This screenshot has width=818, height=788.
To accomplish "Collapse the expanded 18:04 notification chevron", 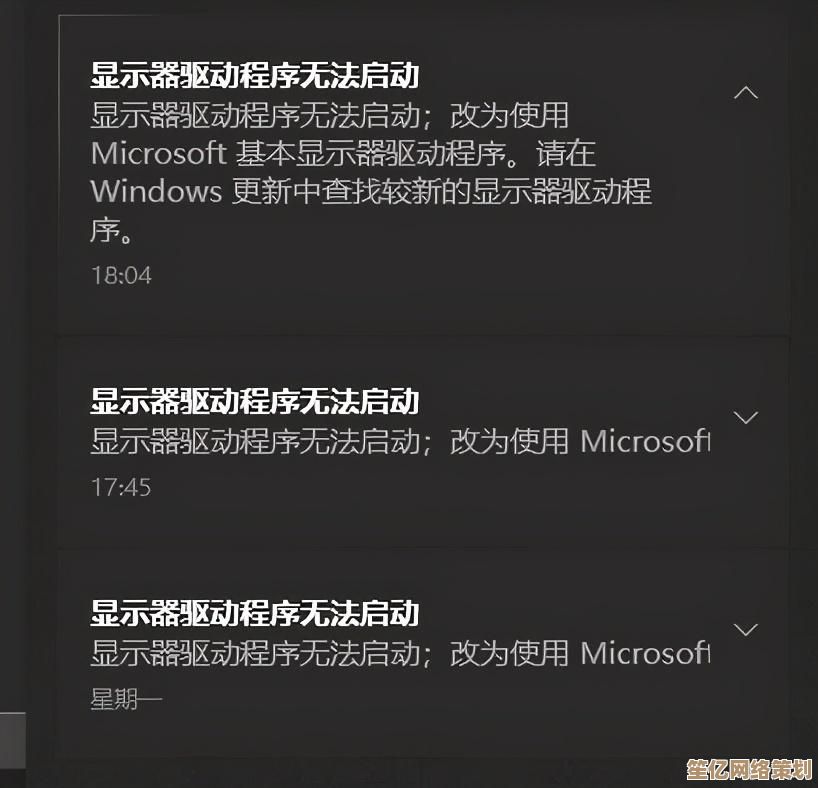I will click(x=745, y=92).
